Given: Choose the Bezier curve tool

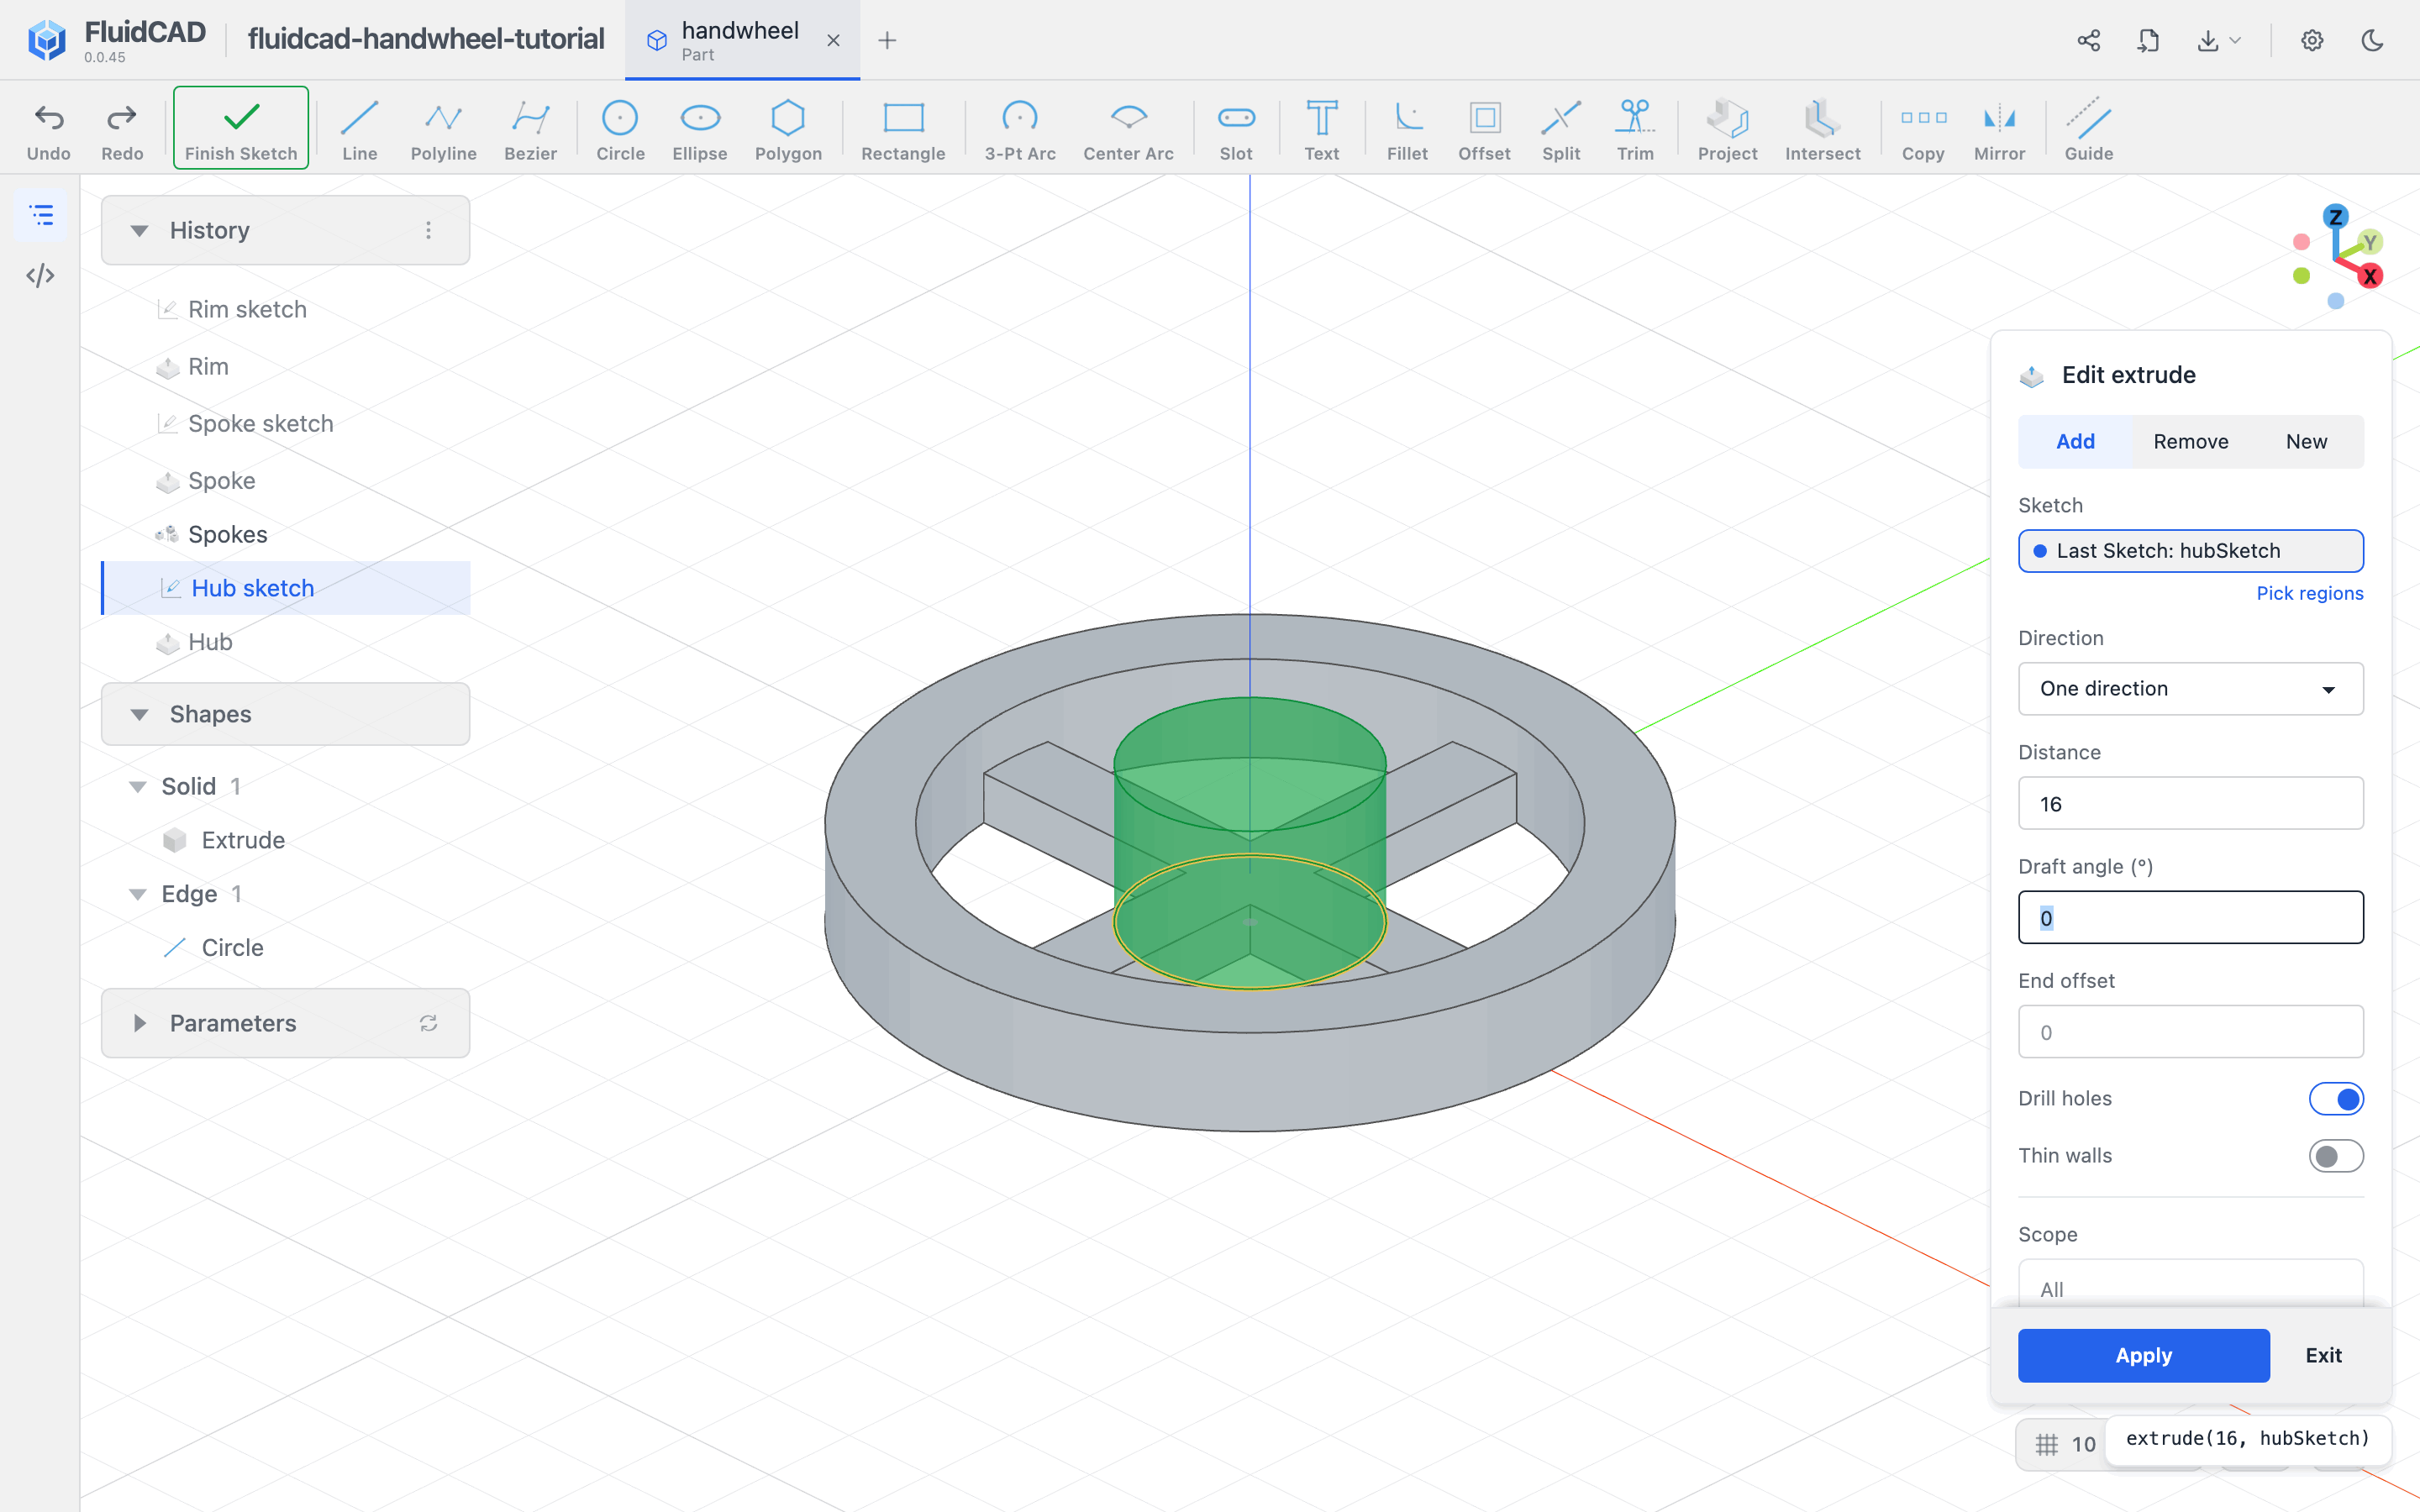Looking at the screenshot, I should (530, 129).
